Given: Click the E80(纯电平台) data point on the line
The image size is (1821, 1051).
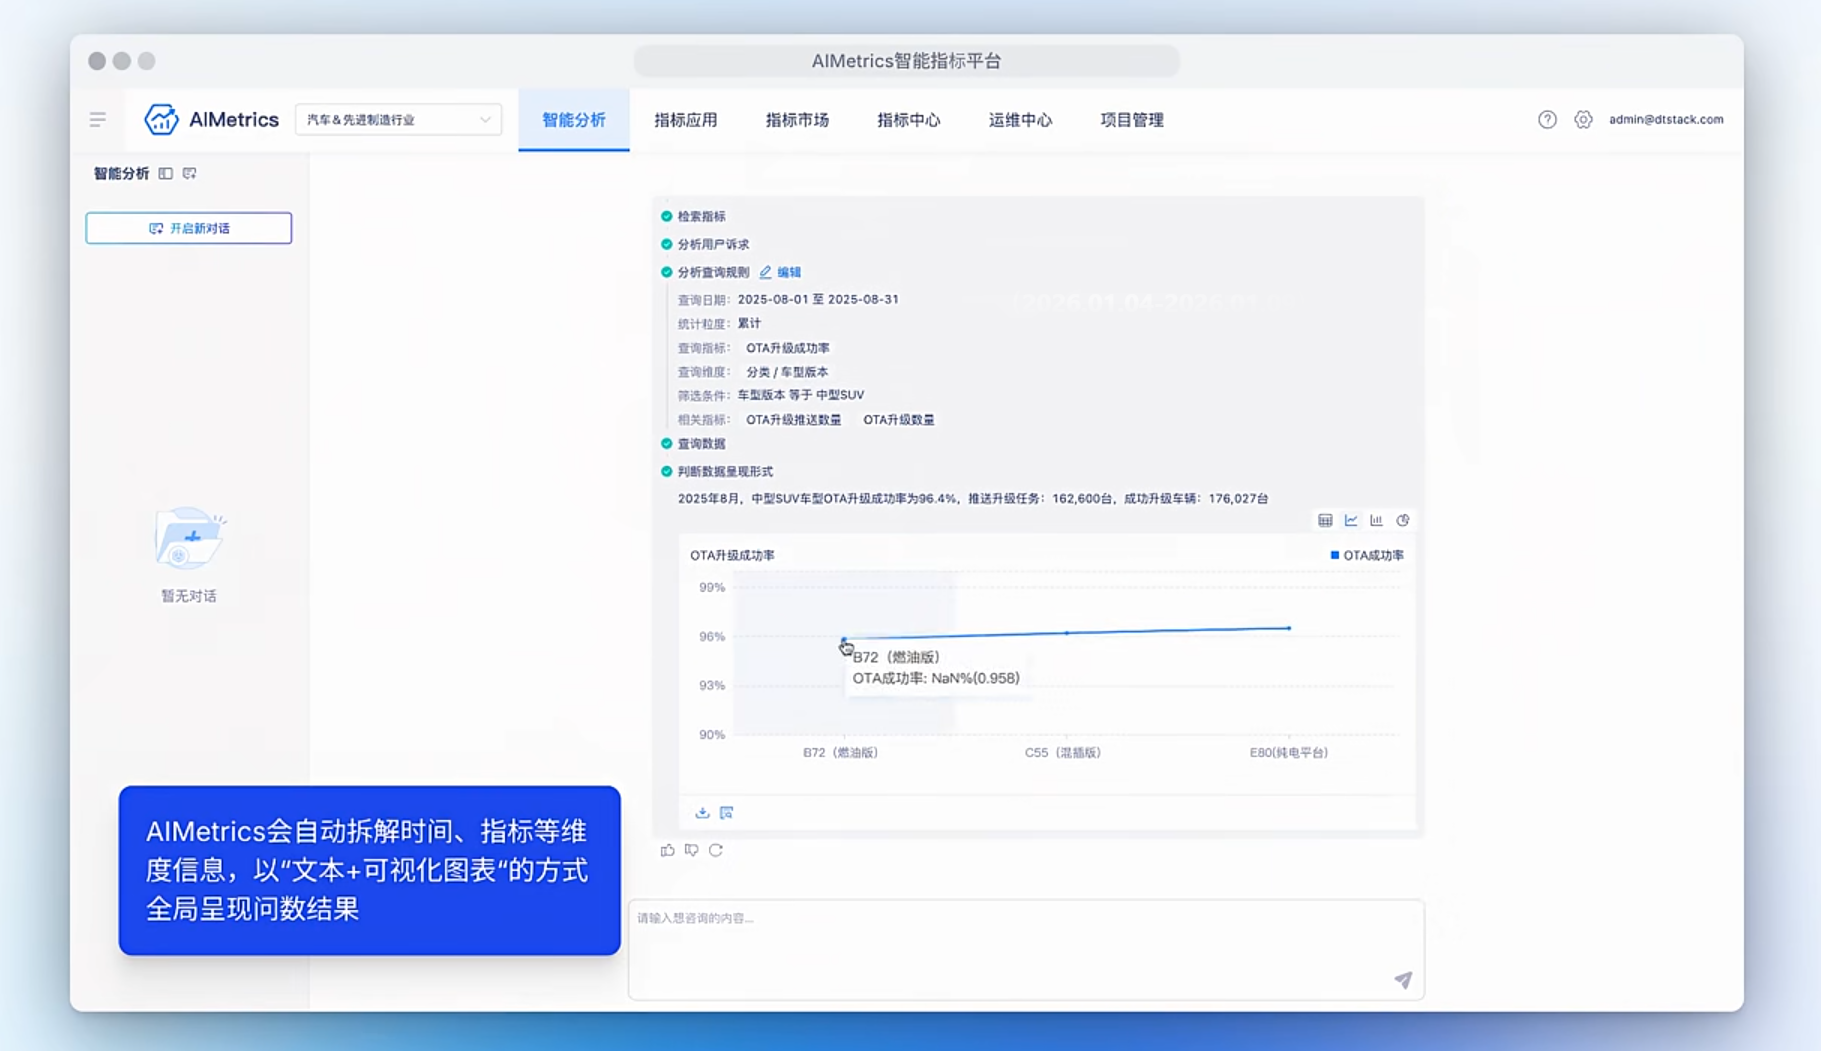Looking at the screenshot, I should (1289, 628).
